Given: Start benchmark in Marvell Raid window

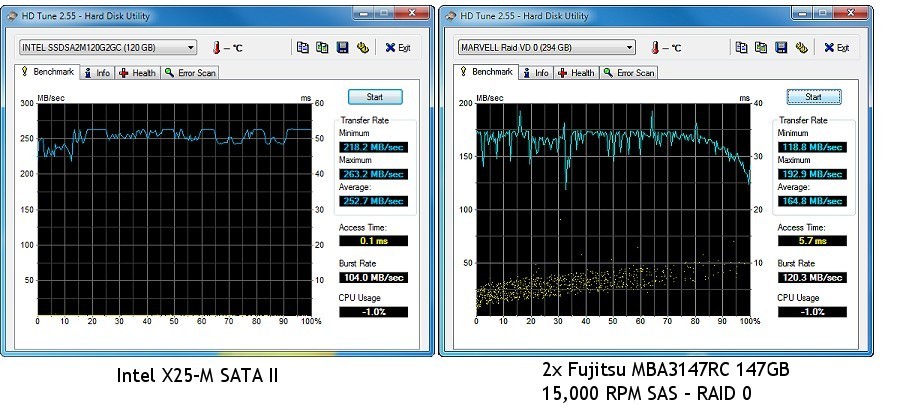Looking at the screenshot, I should click(x=813, y=97).
